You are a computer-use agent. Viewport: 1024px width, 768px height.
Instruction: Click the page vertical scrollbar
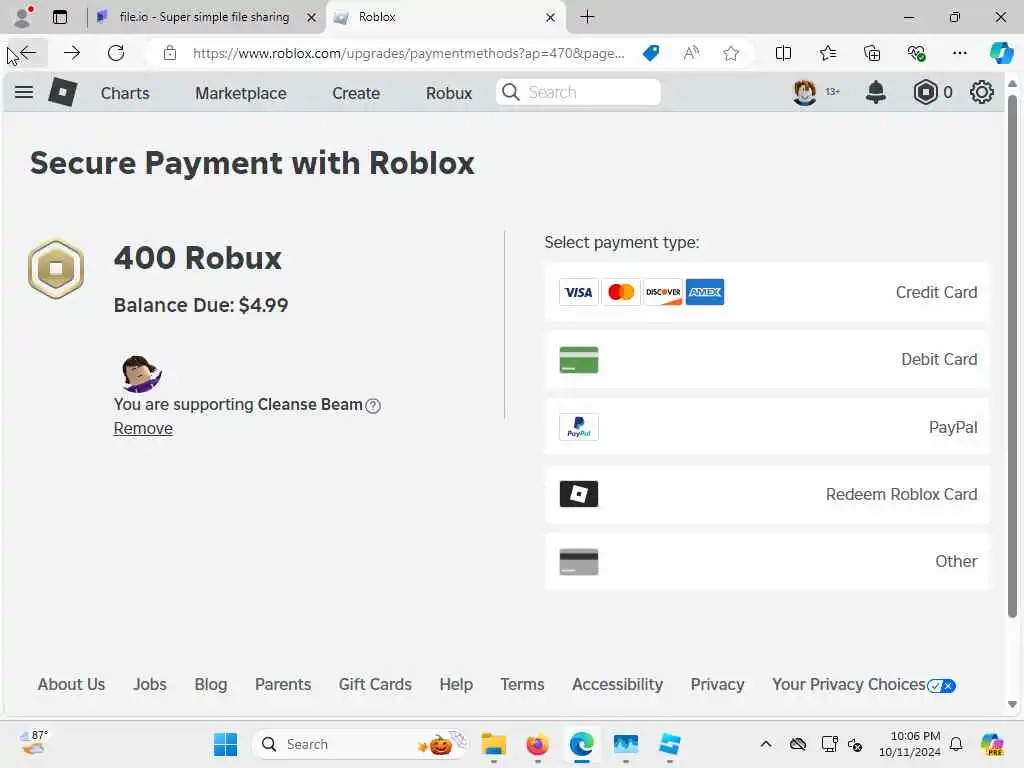(x=1012, y=356)
